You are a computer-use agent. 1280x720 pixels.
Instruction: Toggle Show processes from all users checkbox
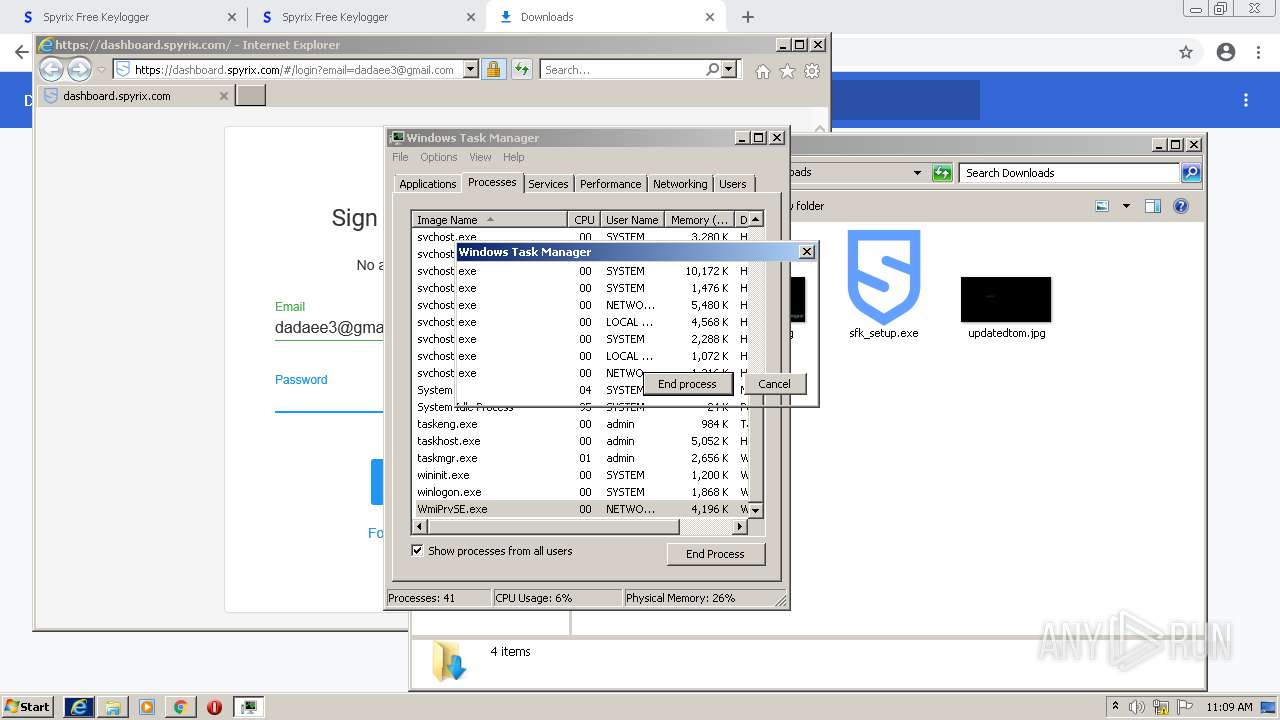[418, 551]
